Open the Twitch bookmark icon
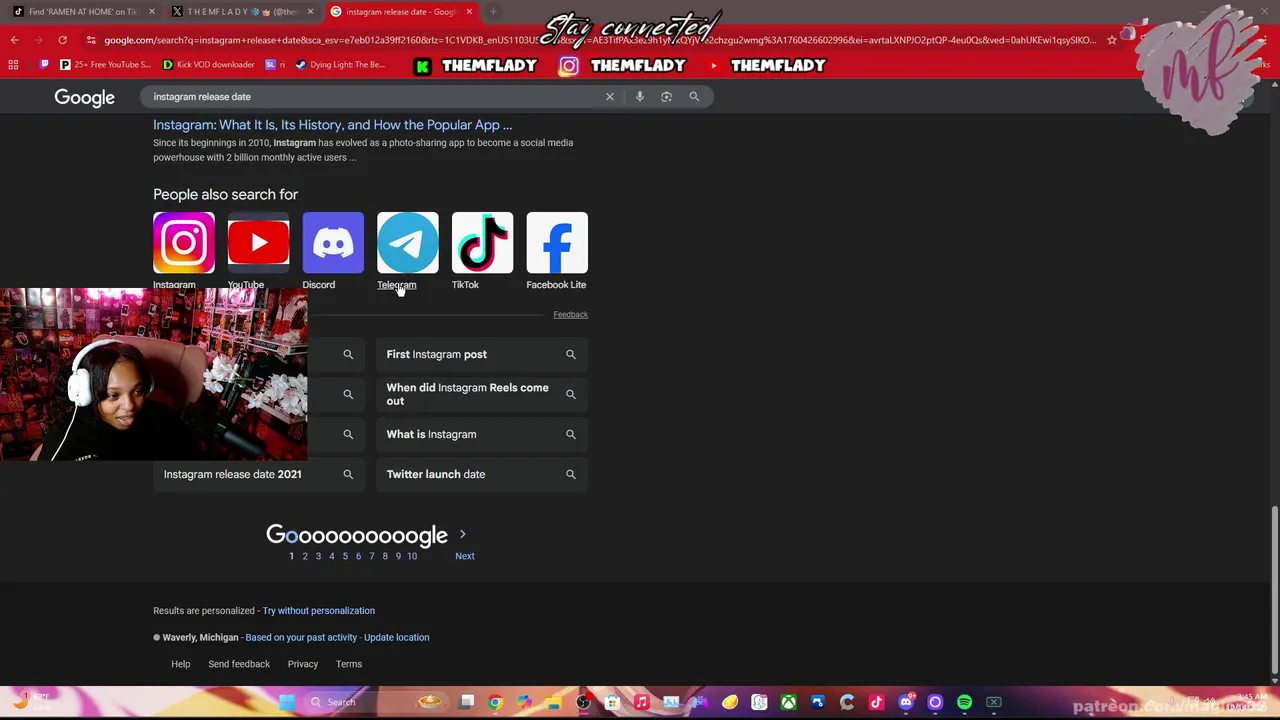 44,65
